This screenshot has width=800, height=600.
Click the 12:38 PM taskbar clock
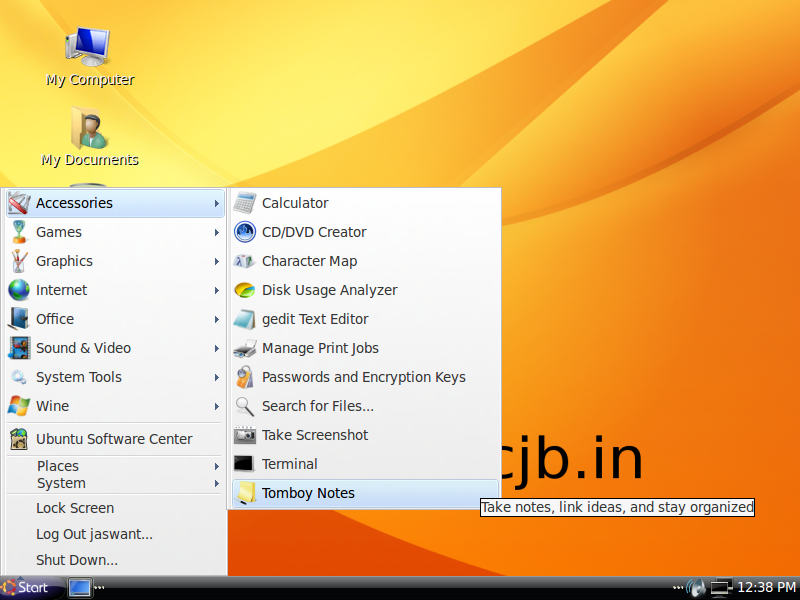[766, 588]
